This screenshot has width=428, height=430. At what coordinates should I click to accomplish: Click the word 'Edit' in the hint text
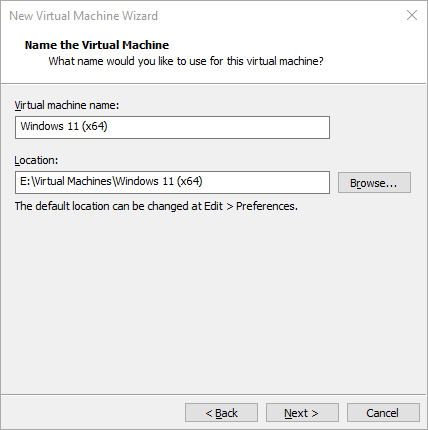click(213, 206)
